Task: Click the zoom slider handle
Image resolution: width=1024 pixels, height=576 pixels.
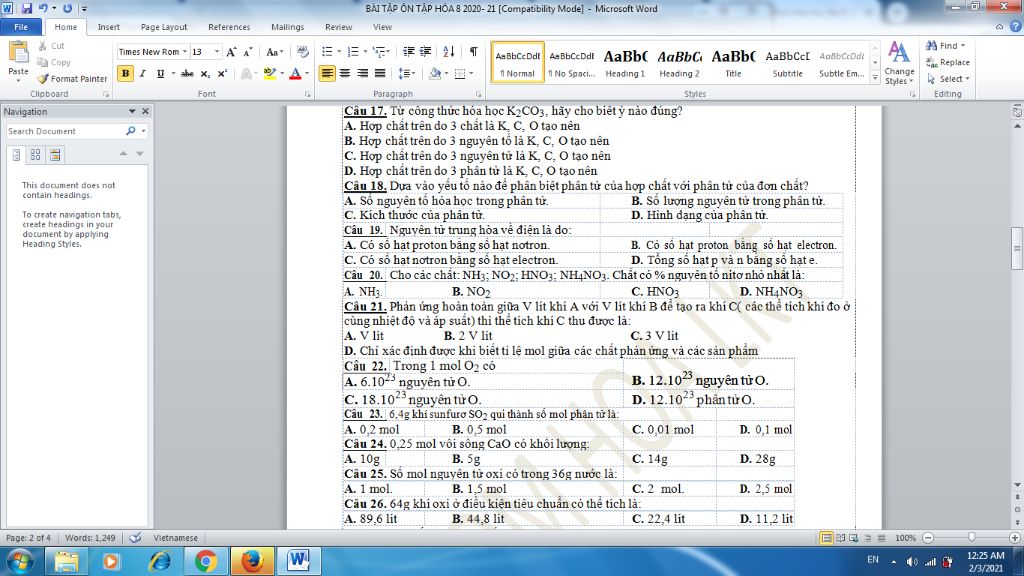Action: click(x=972, y=537)
